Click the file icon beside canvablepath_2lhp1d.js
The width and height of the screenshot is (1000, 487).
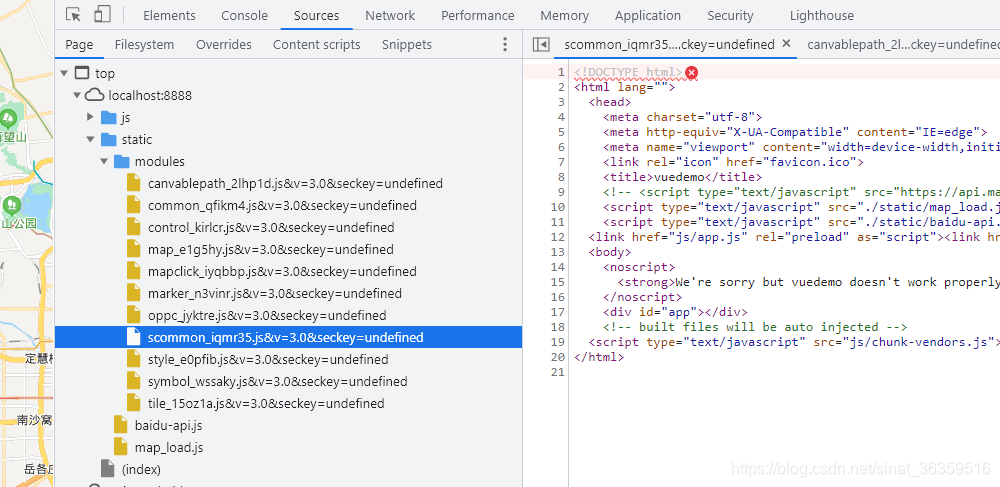[133, 183]
